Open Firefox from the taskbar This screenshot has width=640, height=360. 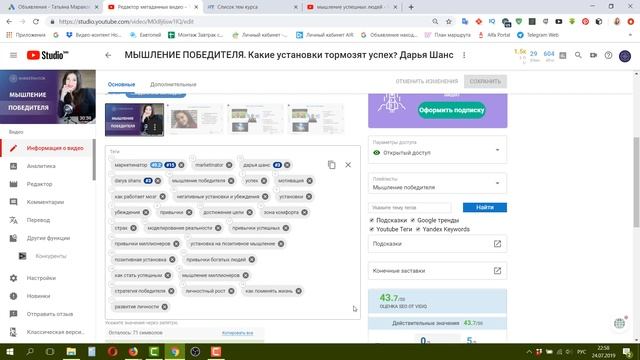click(133, 351)
